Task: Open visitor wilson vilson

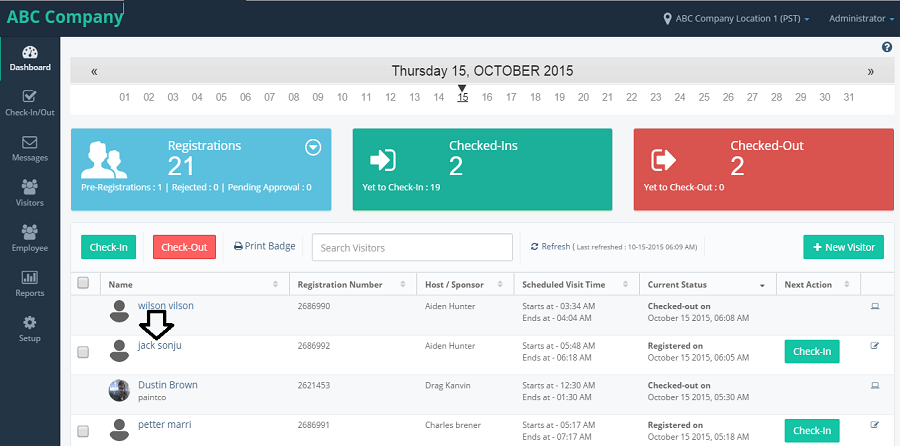Action: pos(166,306)
